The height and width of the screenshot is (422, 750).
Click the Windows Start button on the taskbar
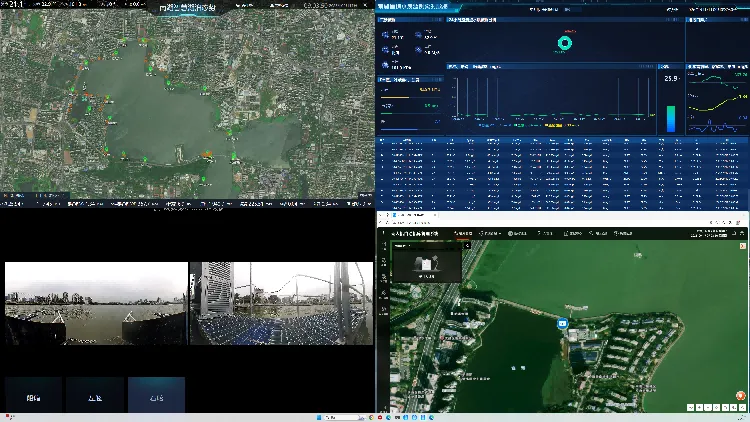[x=319, y=418]
